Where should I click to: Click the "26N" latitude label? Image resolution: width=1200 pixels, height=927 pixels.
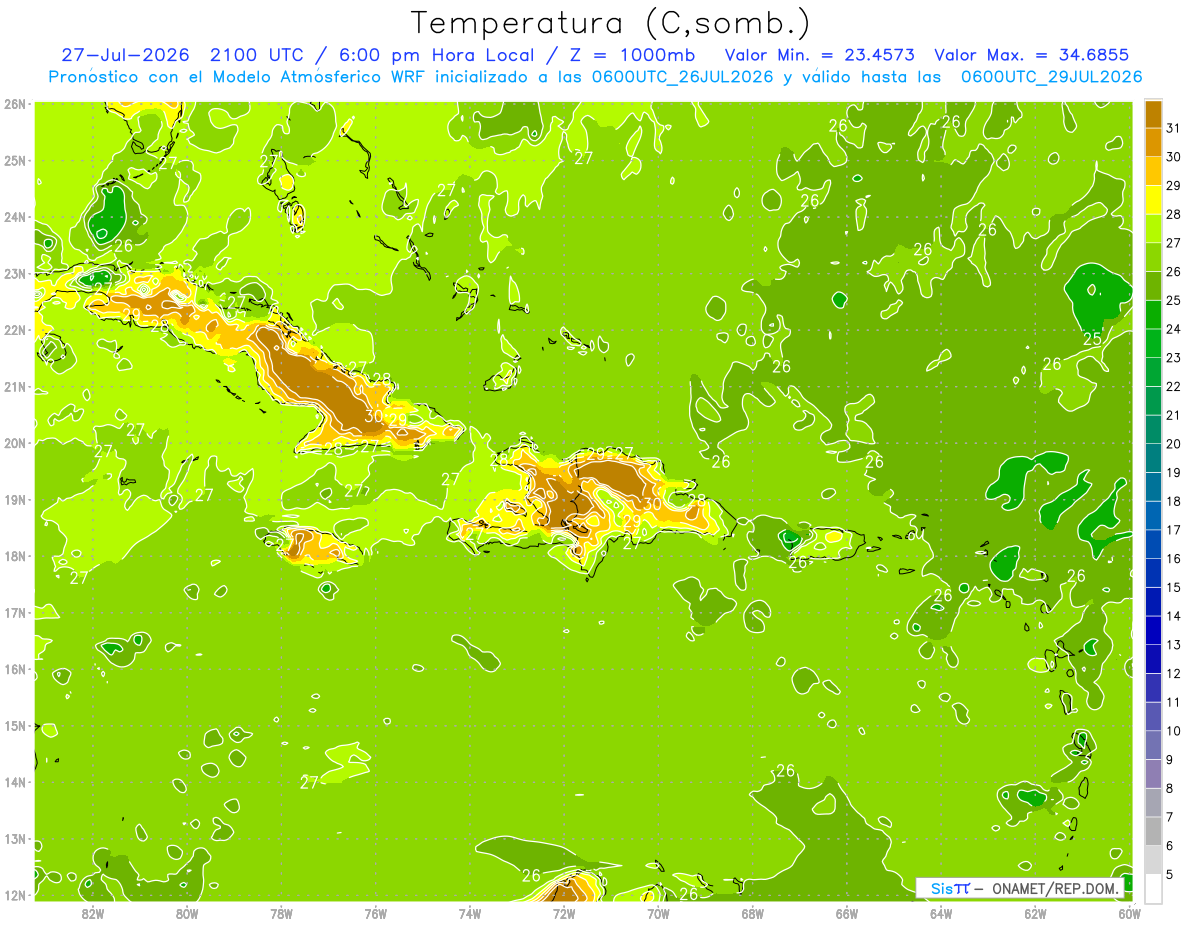[x=14, y=103]
